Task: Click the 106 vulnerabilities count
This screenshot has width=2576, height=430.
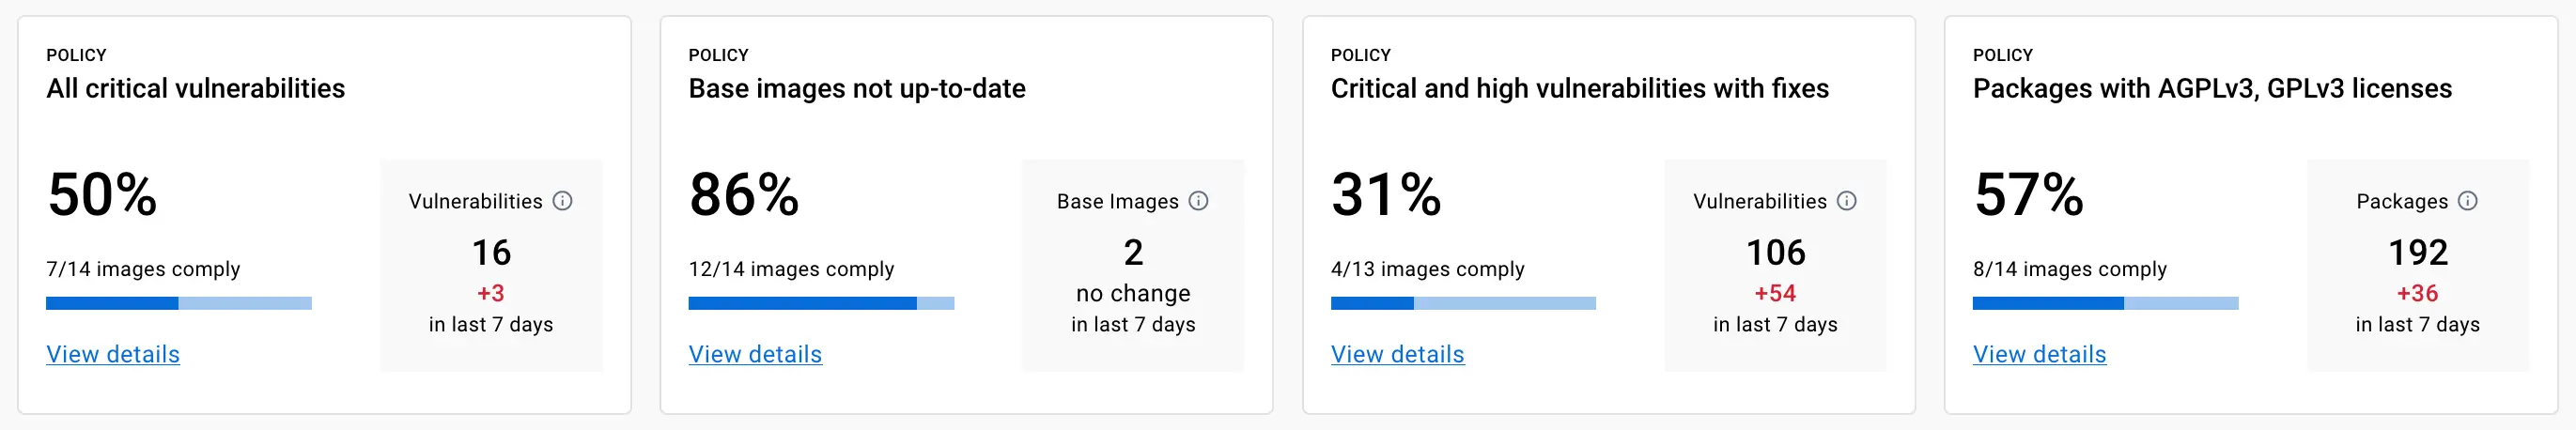Action: (x=1775, y=253)
